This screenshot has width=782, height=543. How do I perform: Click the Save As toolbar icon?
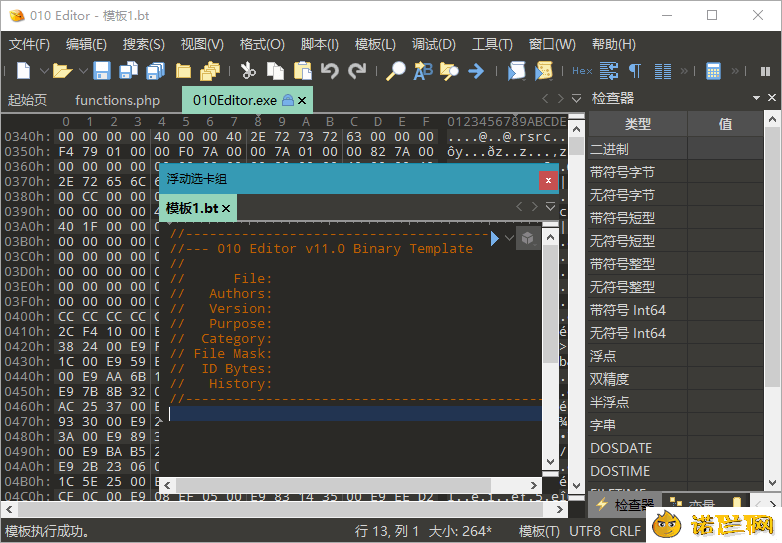[129, 71]
